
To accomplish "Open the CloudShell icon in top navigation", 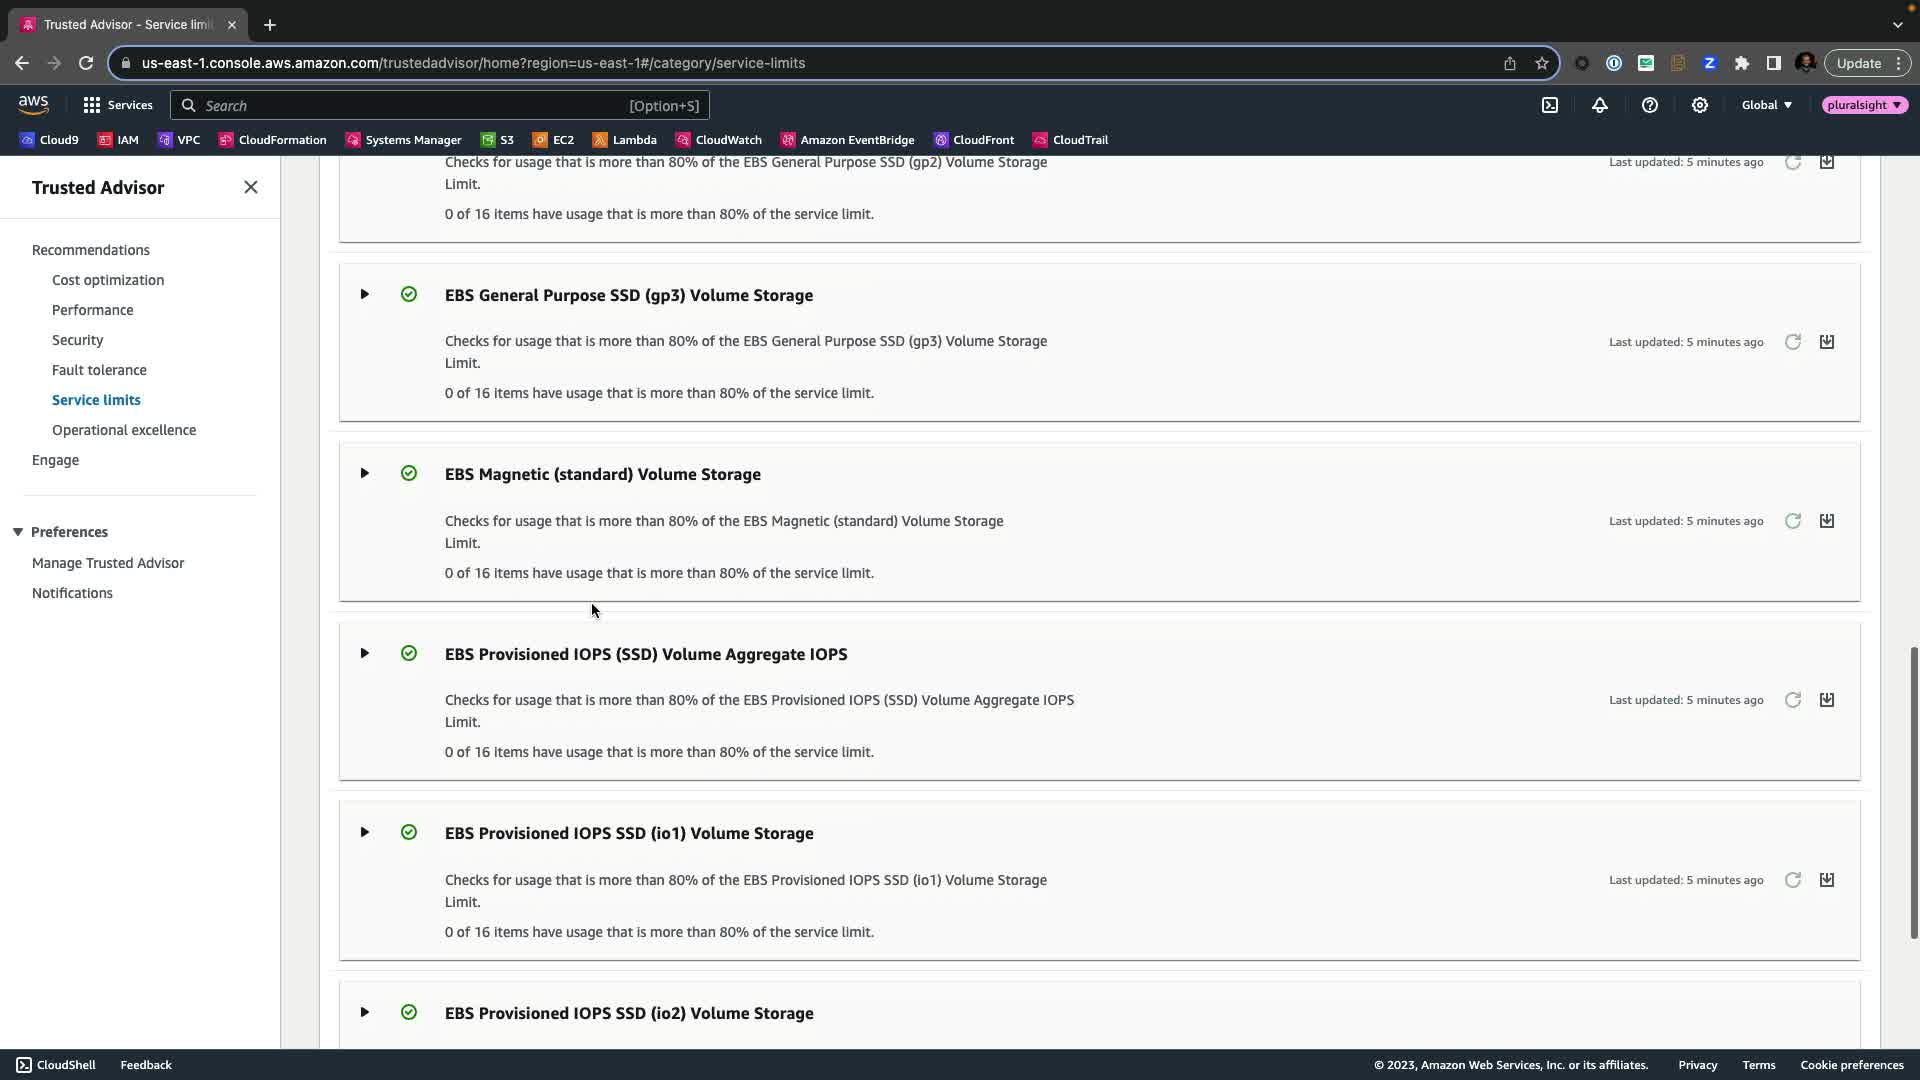I will click(1550, 105).
